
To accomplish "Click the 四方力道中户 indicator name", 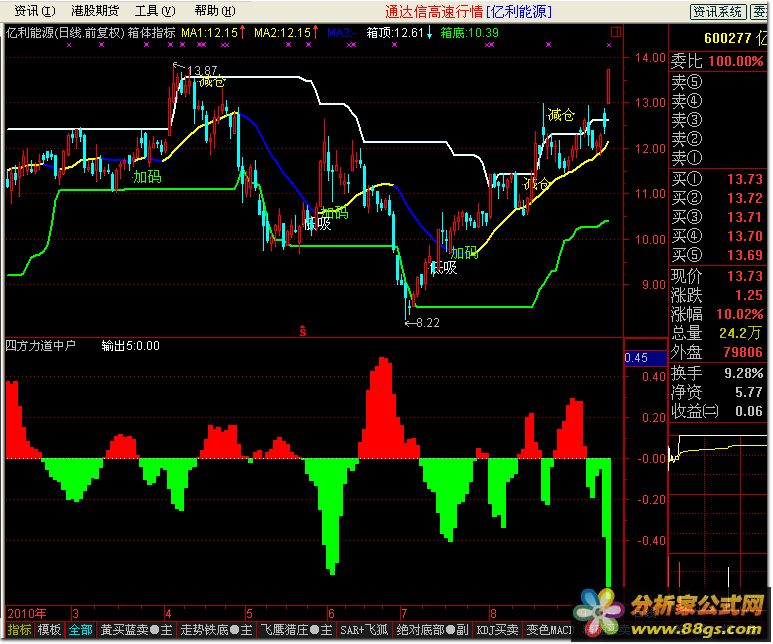I will [40, 346].
